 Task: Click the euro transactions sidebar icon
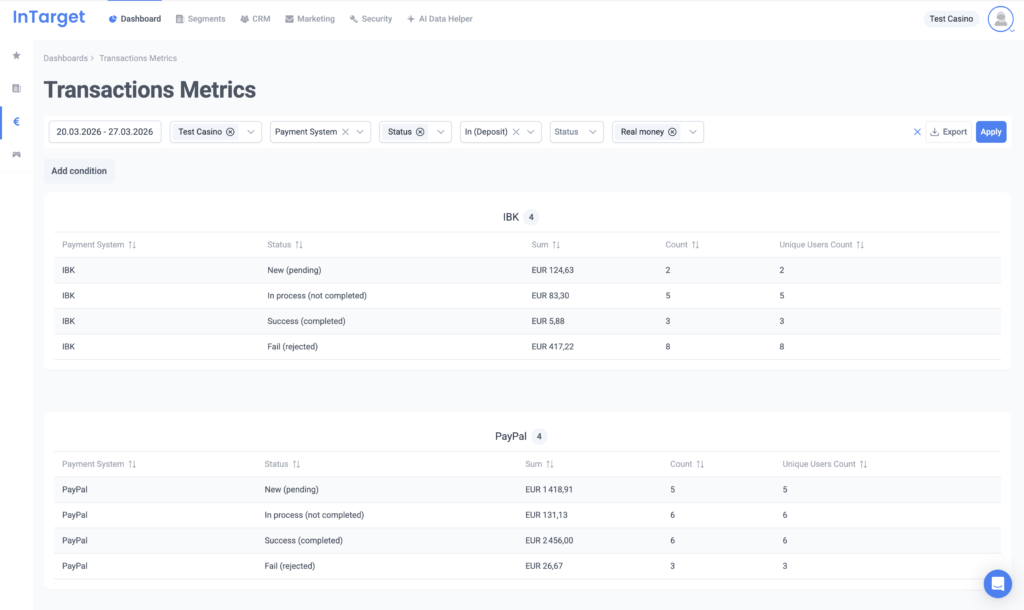coord(16,122)
